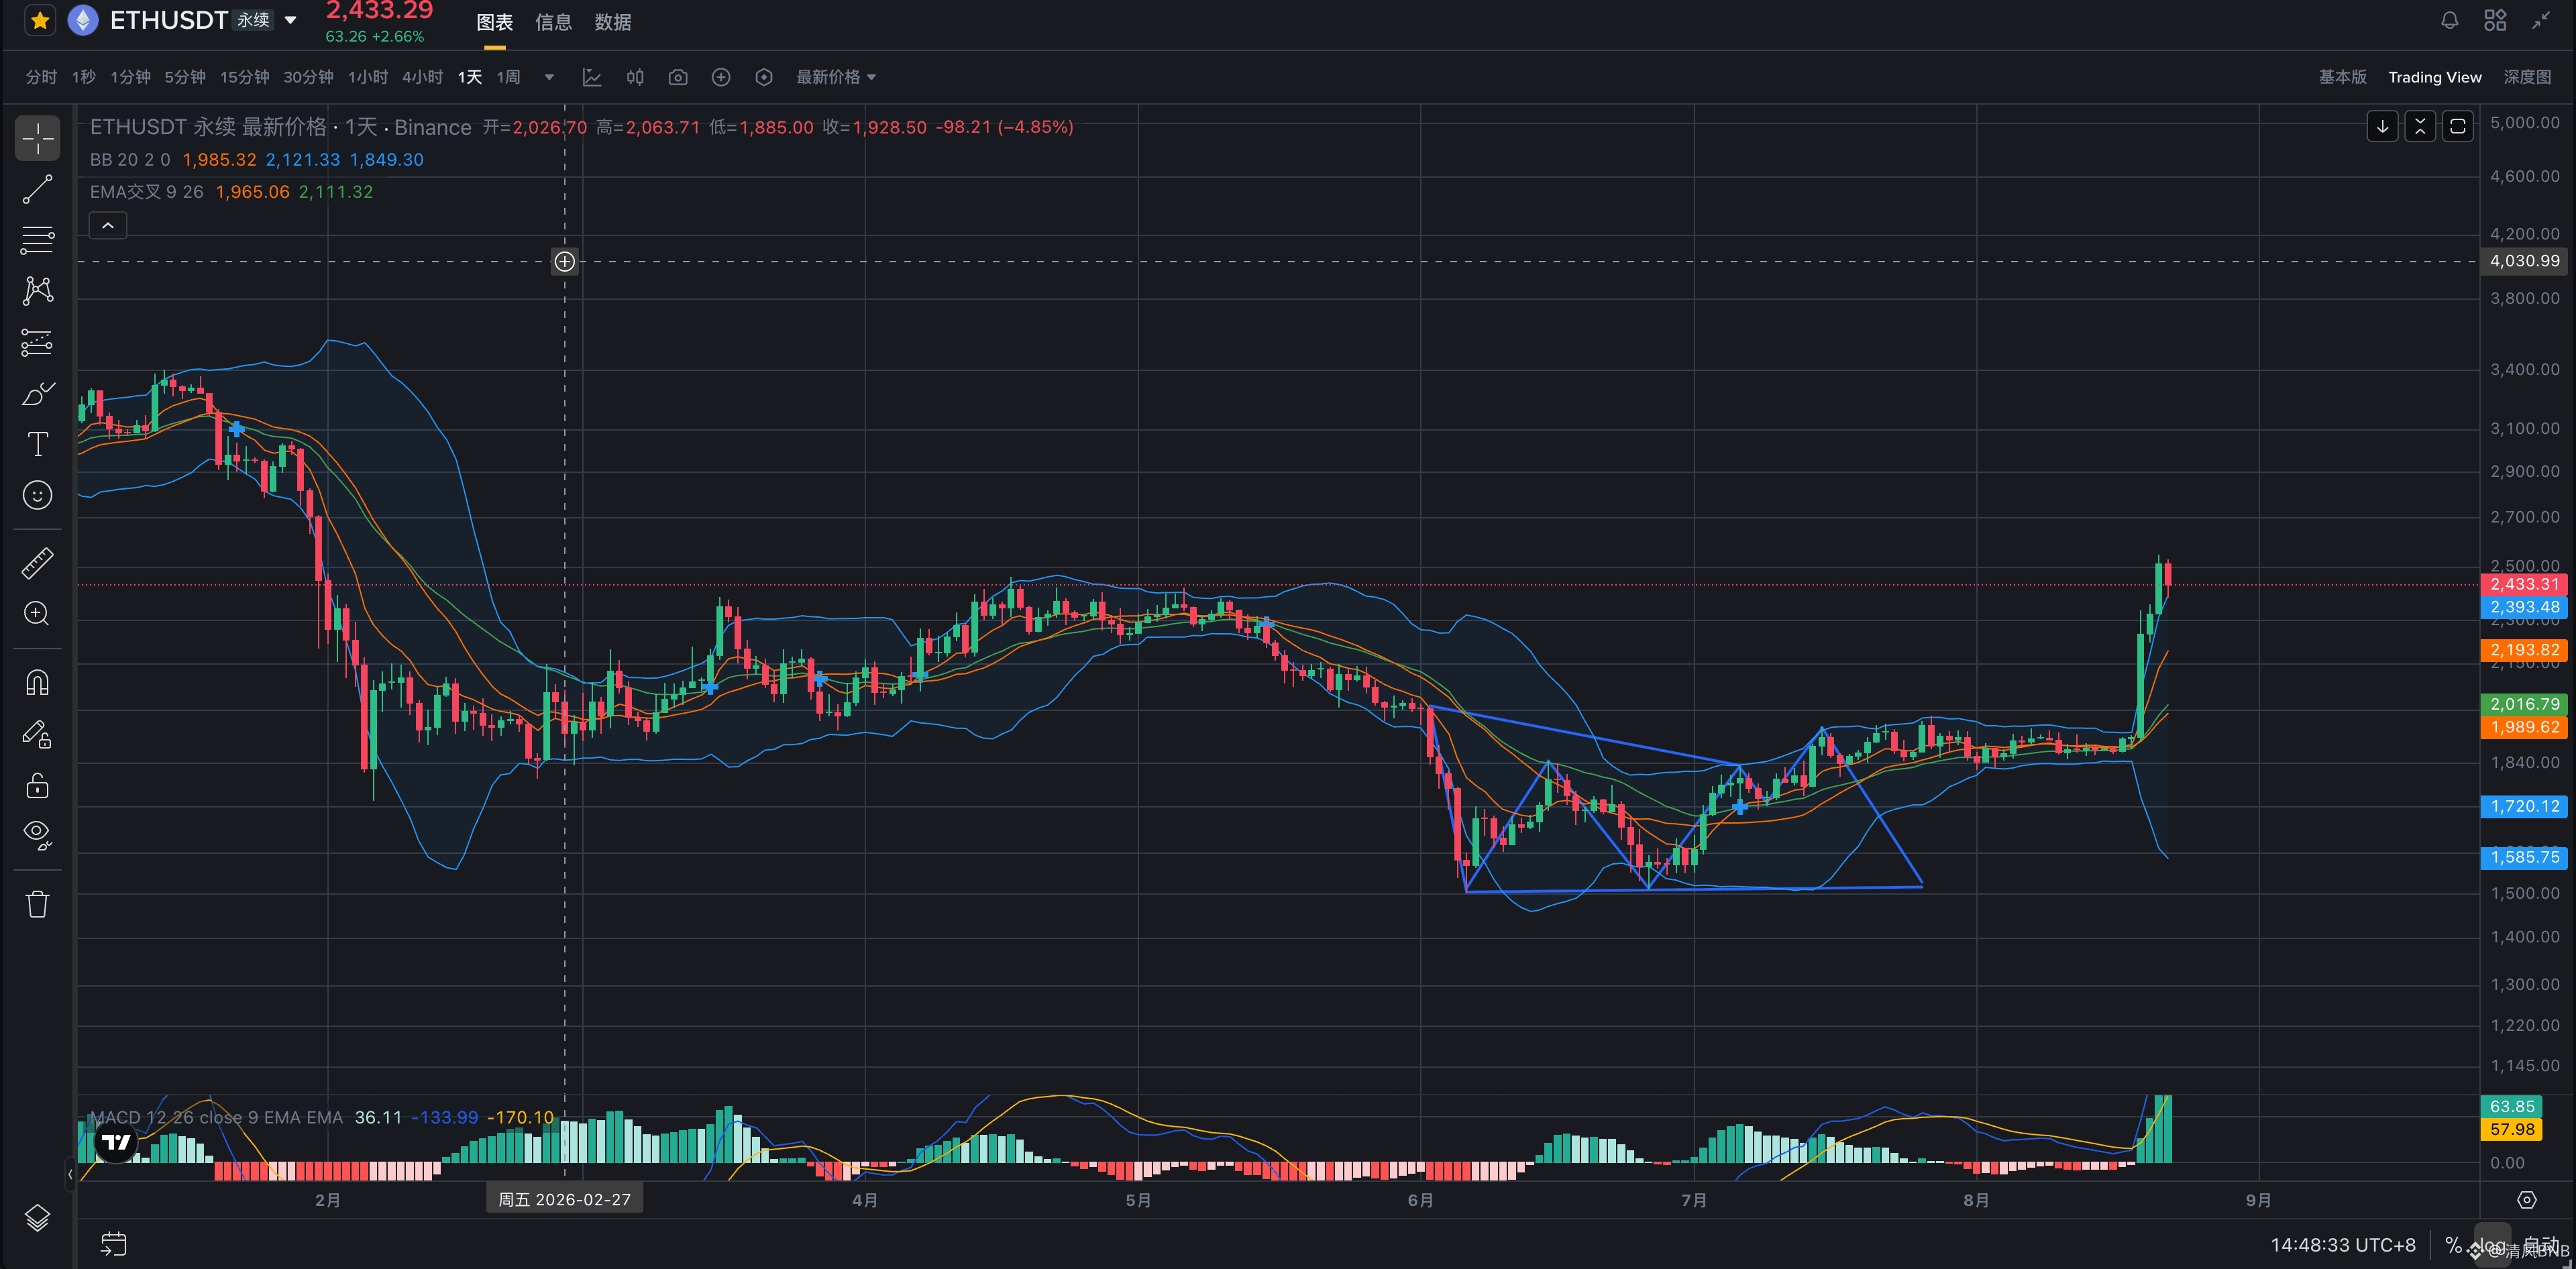Toggle the favorite star for ETHUSDT
The image size is (2576, 1269).
(39, 21)
